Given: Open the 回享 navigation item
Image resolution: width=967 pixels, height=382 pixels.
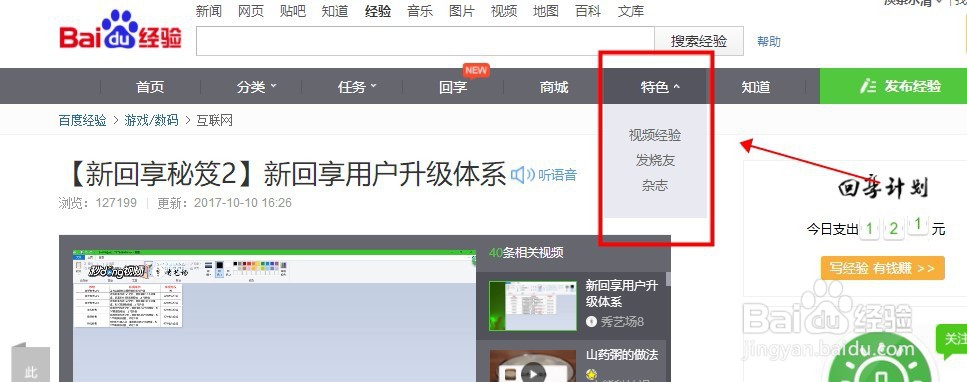Looking at the screenshot, I should [x=453, y=87].
